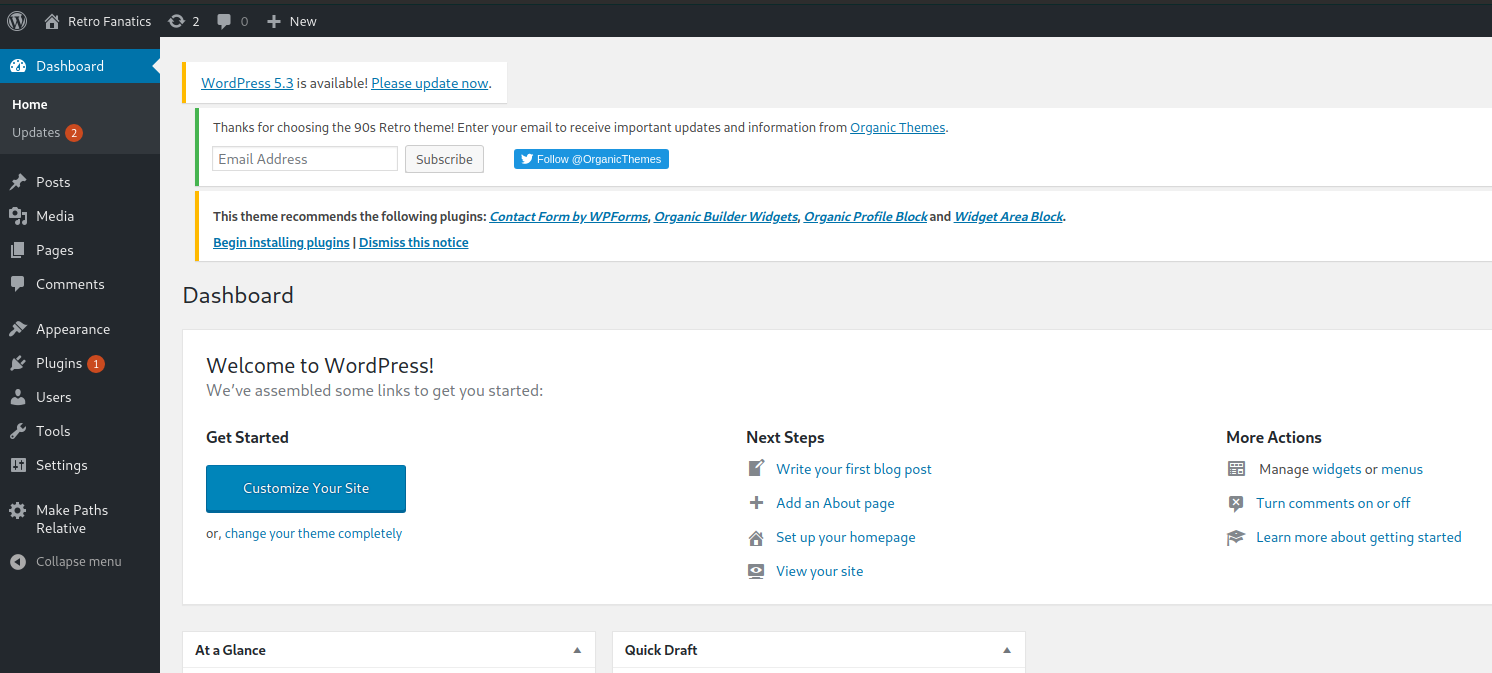1492x673 pixels.
Task: Click the screen icon beside View your site
Action: [756, 570]
